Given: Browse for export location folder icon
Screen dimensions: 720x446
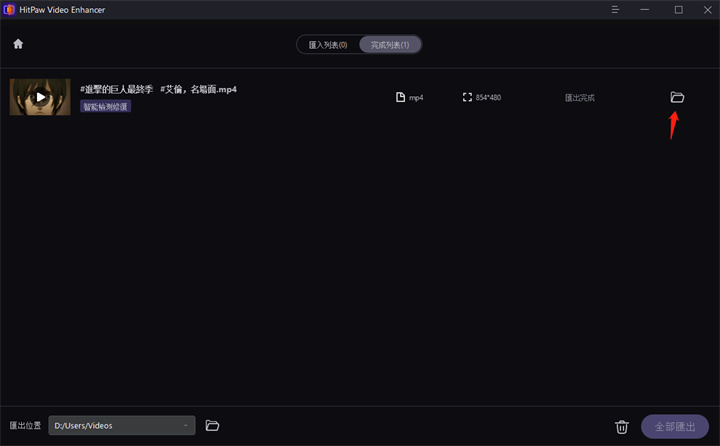Looking at the screenshot, I should click(x=212, y=425).
